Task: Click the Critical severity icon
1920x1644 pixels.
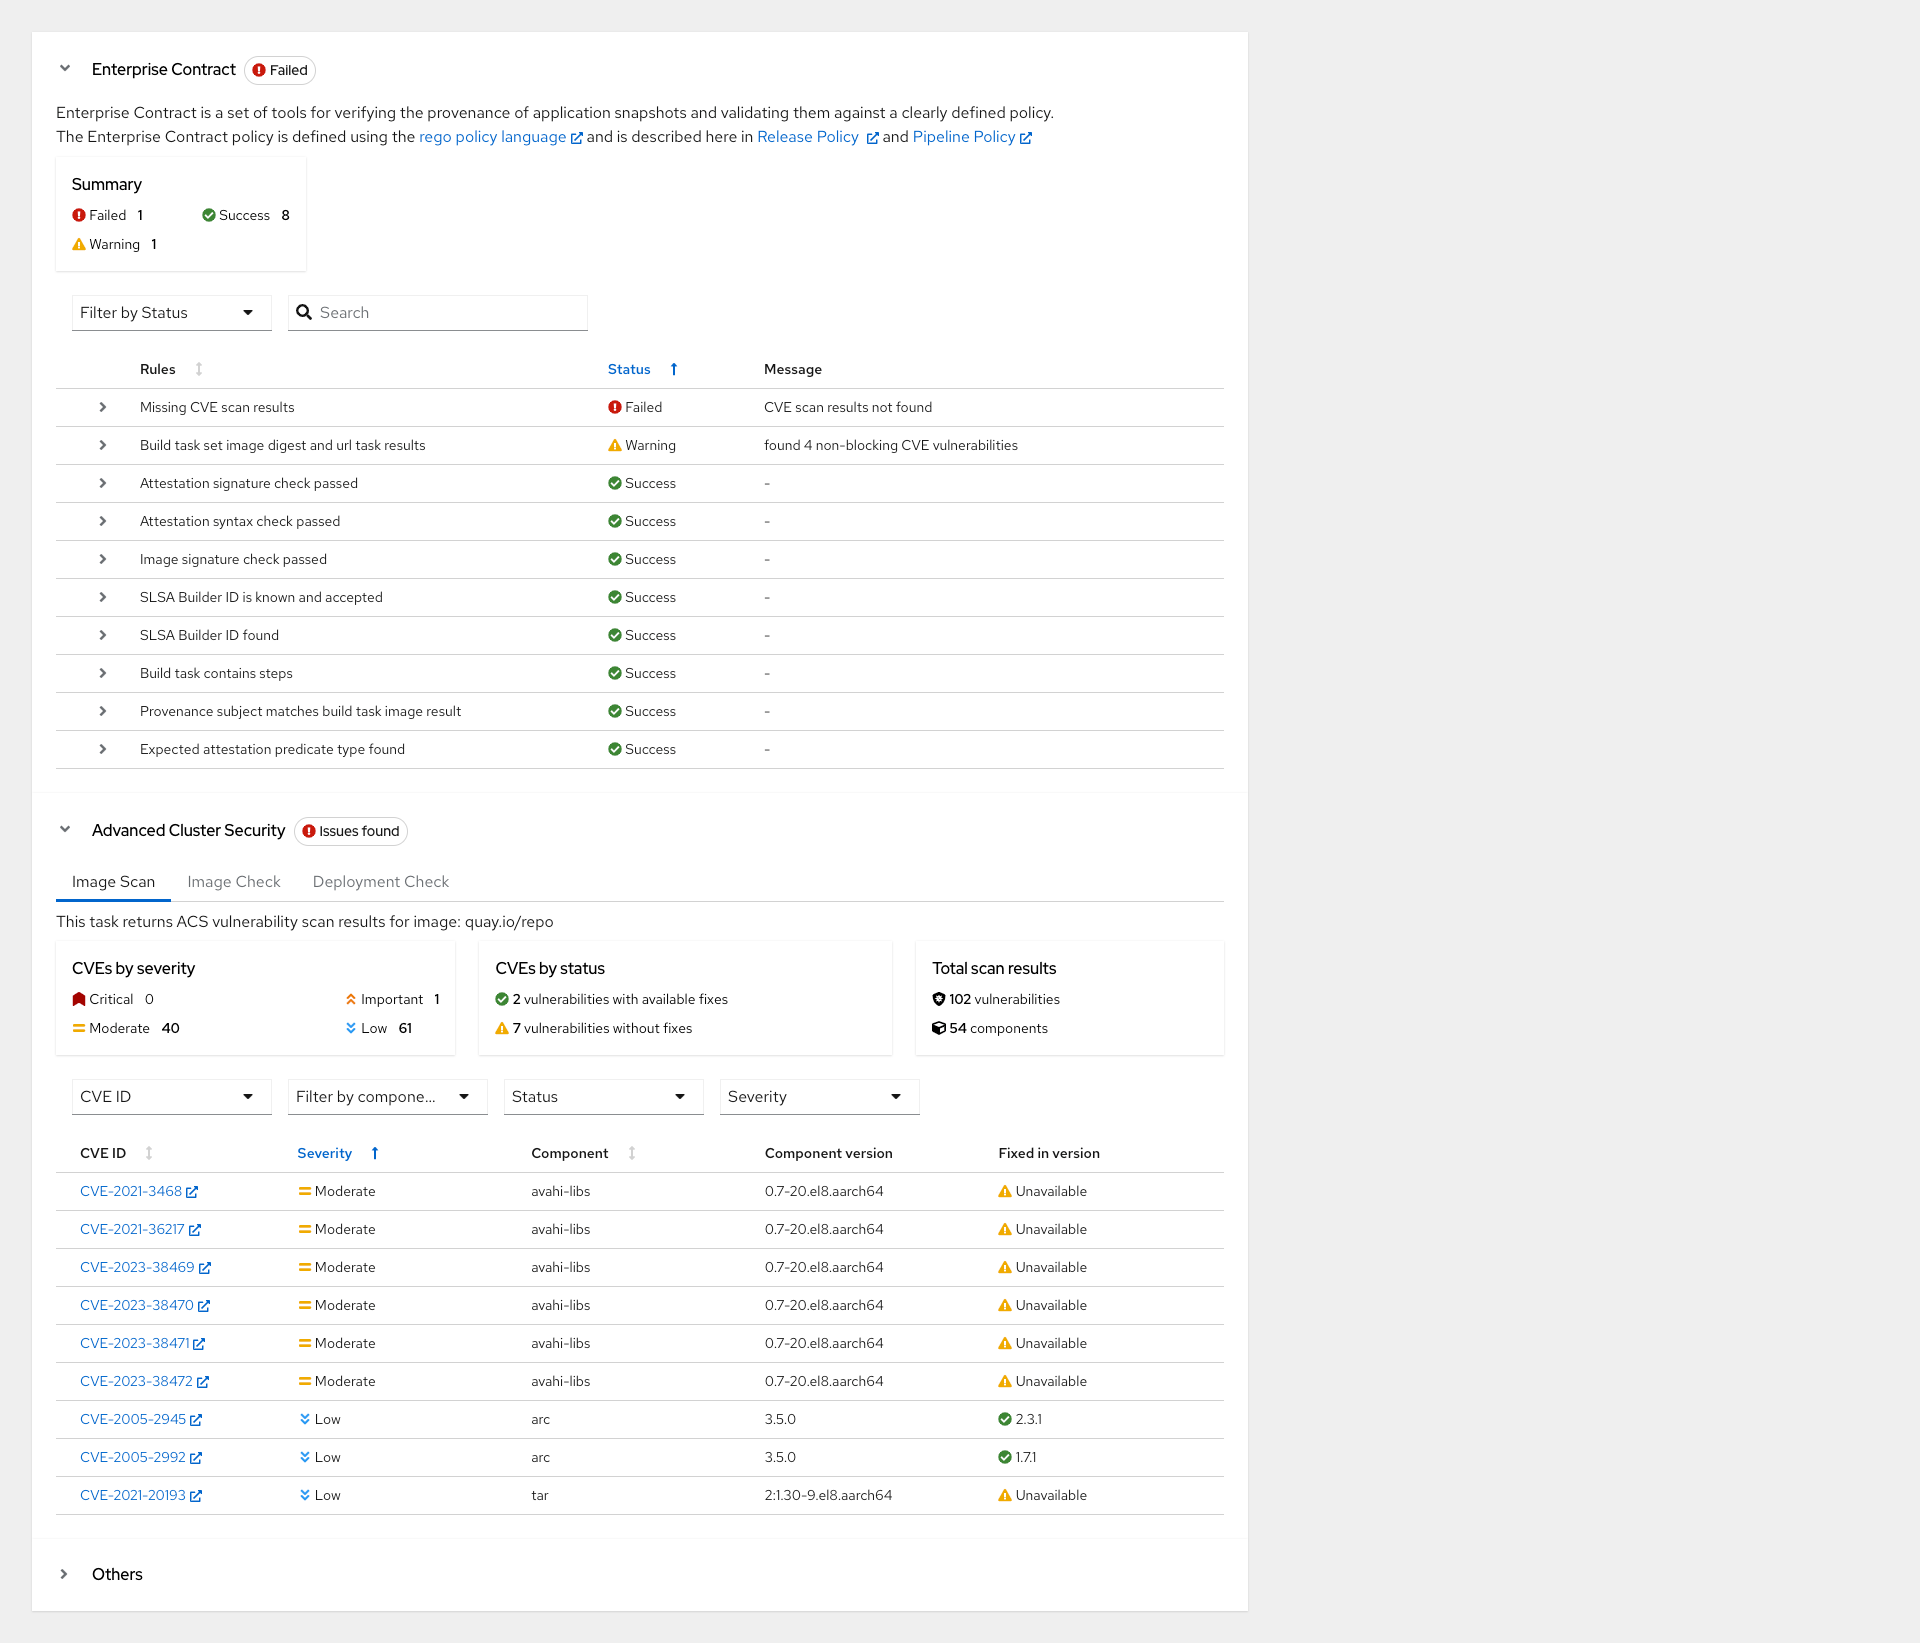Action: click(79, 999)
